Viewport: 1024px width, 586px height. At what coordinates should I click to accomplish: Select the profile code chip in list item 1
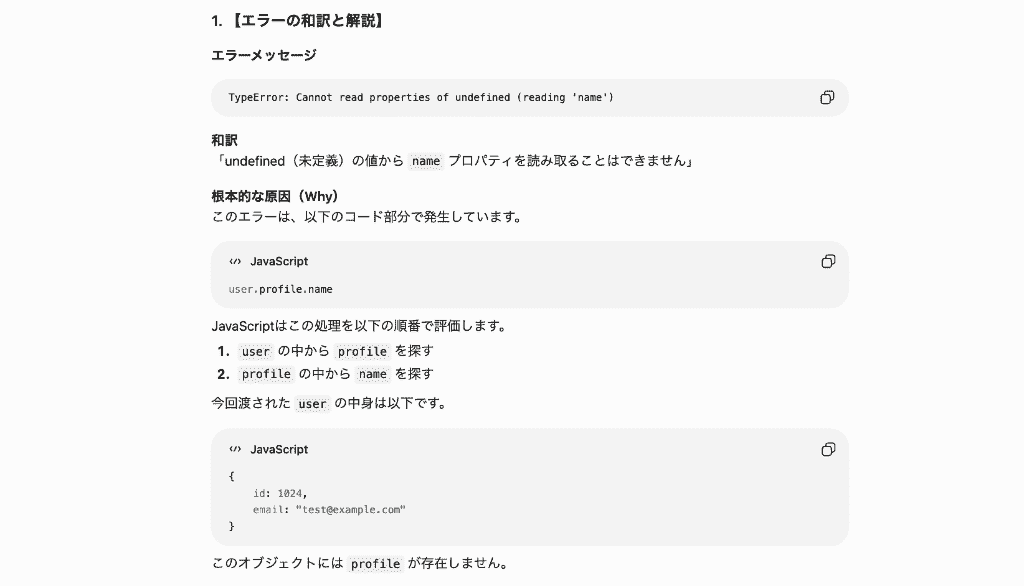point(362,351)
